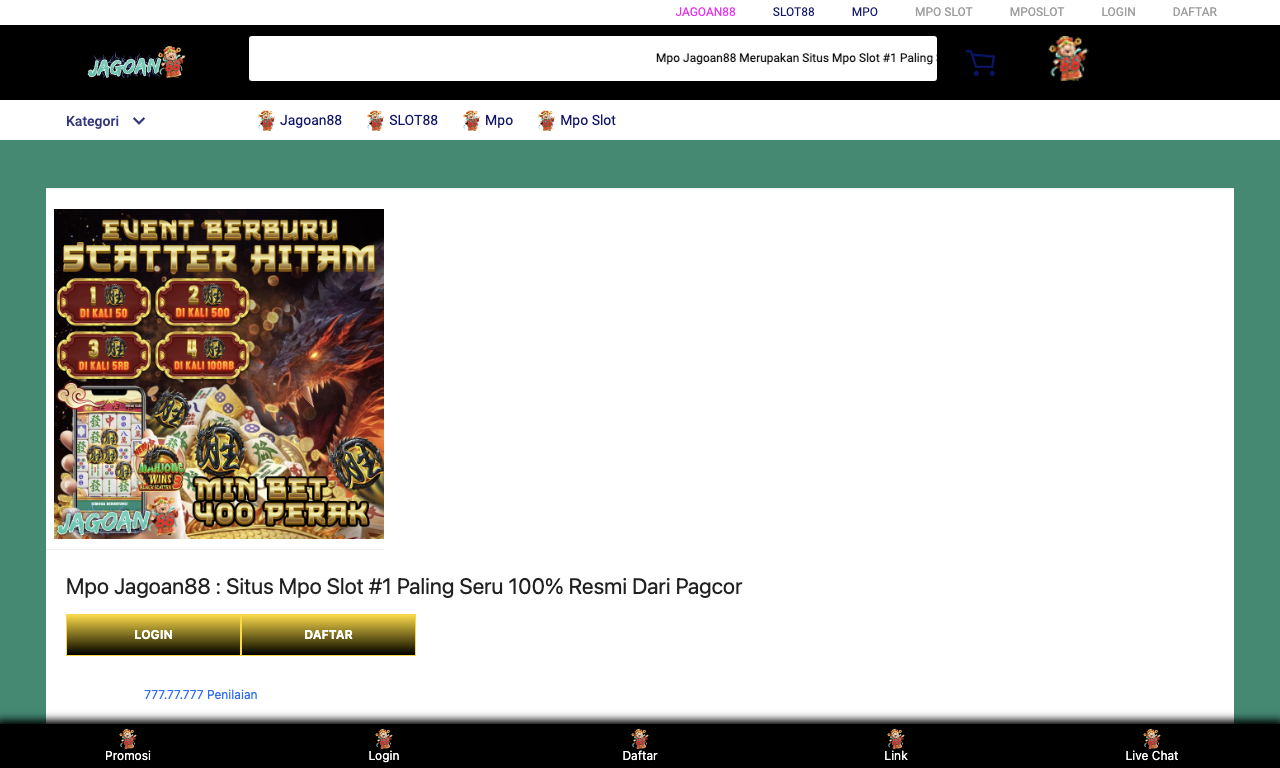Open the Mpo Slot category item
The height and width of the screenshot is (768, 1280).
pos(577,120)
